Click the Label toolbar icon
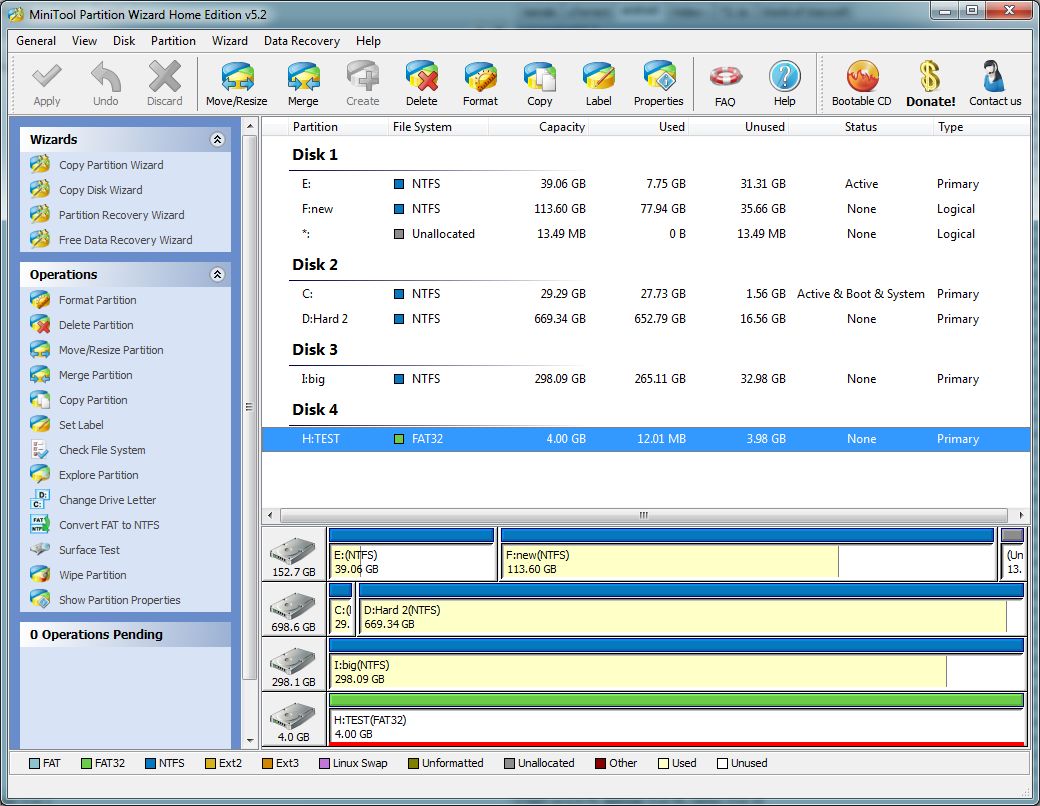Screen dimensions: 1040x806 tap(598, 84)
